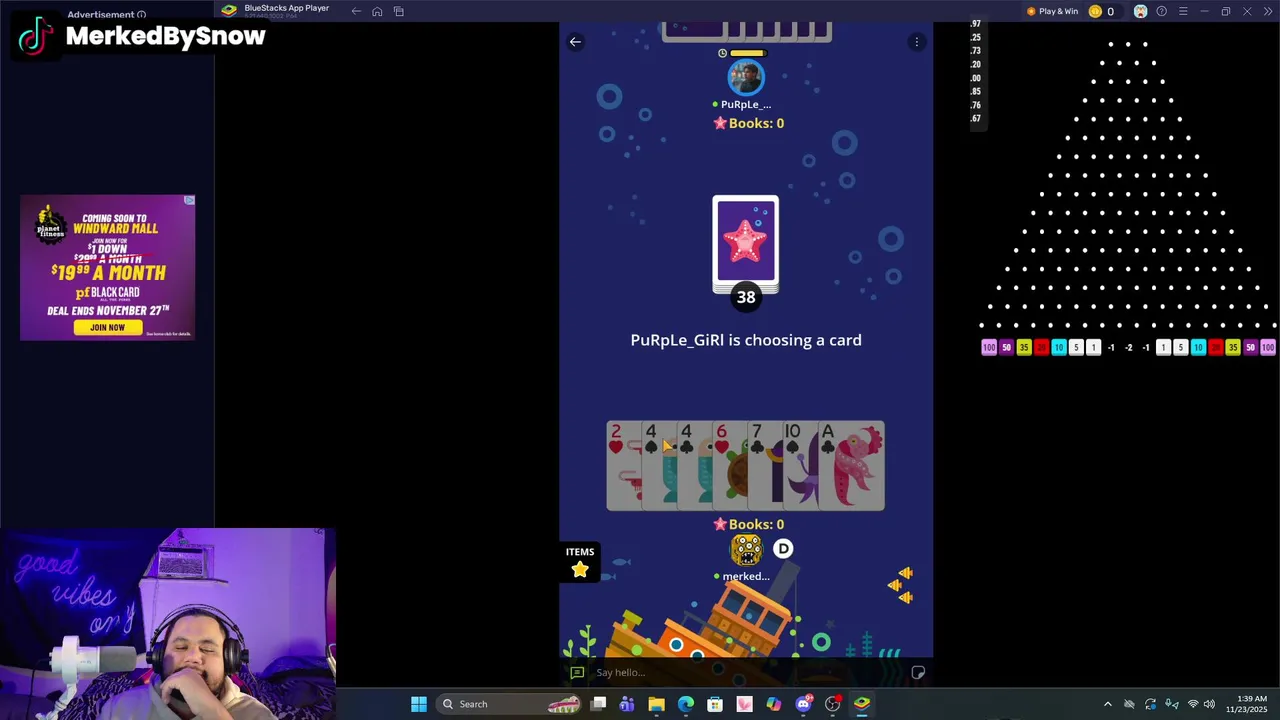Open Copilot from taskbar
The image size is (1280, 720).
774,704
